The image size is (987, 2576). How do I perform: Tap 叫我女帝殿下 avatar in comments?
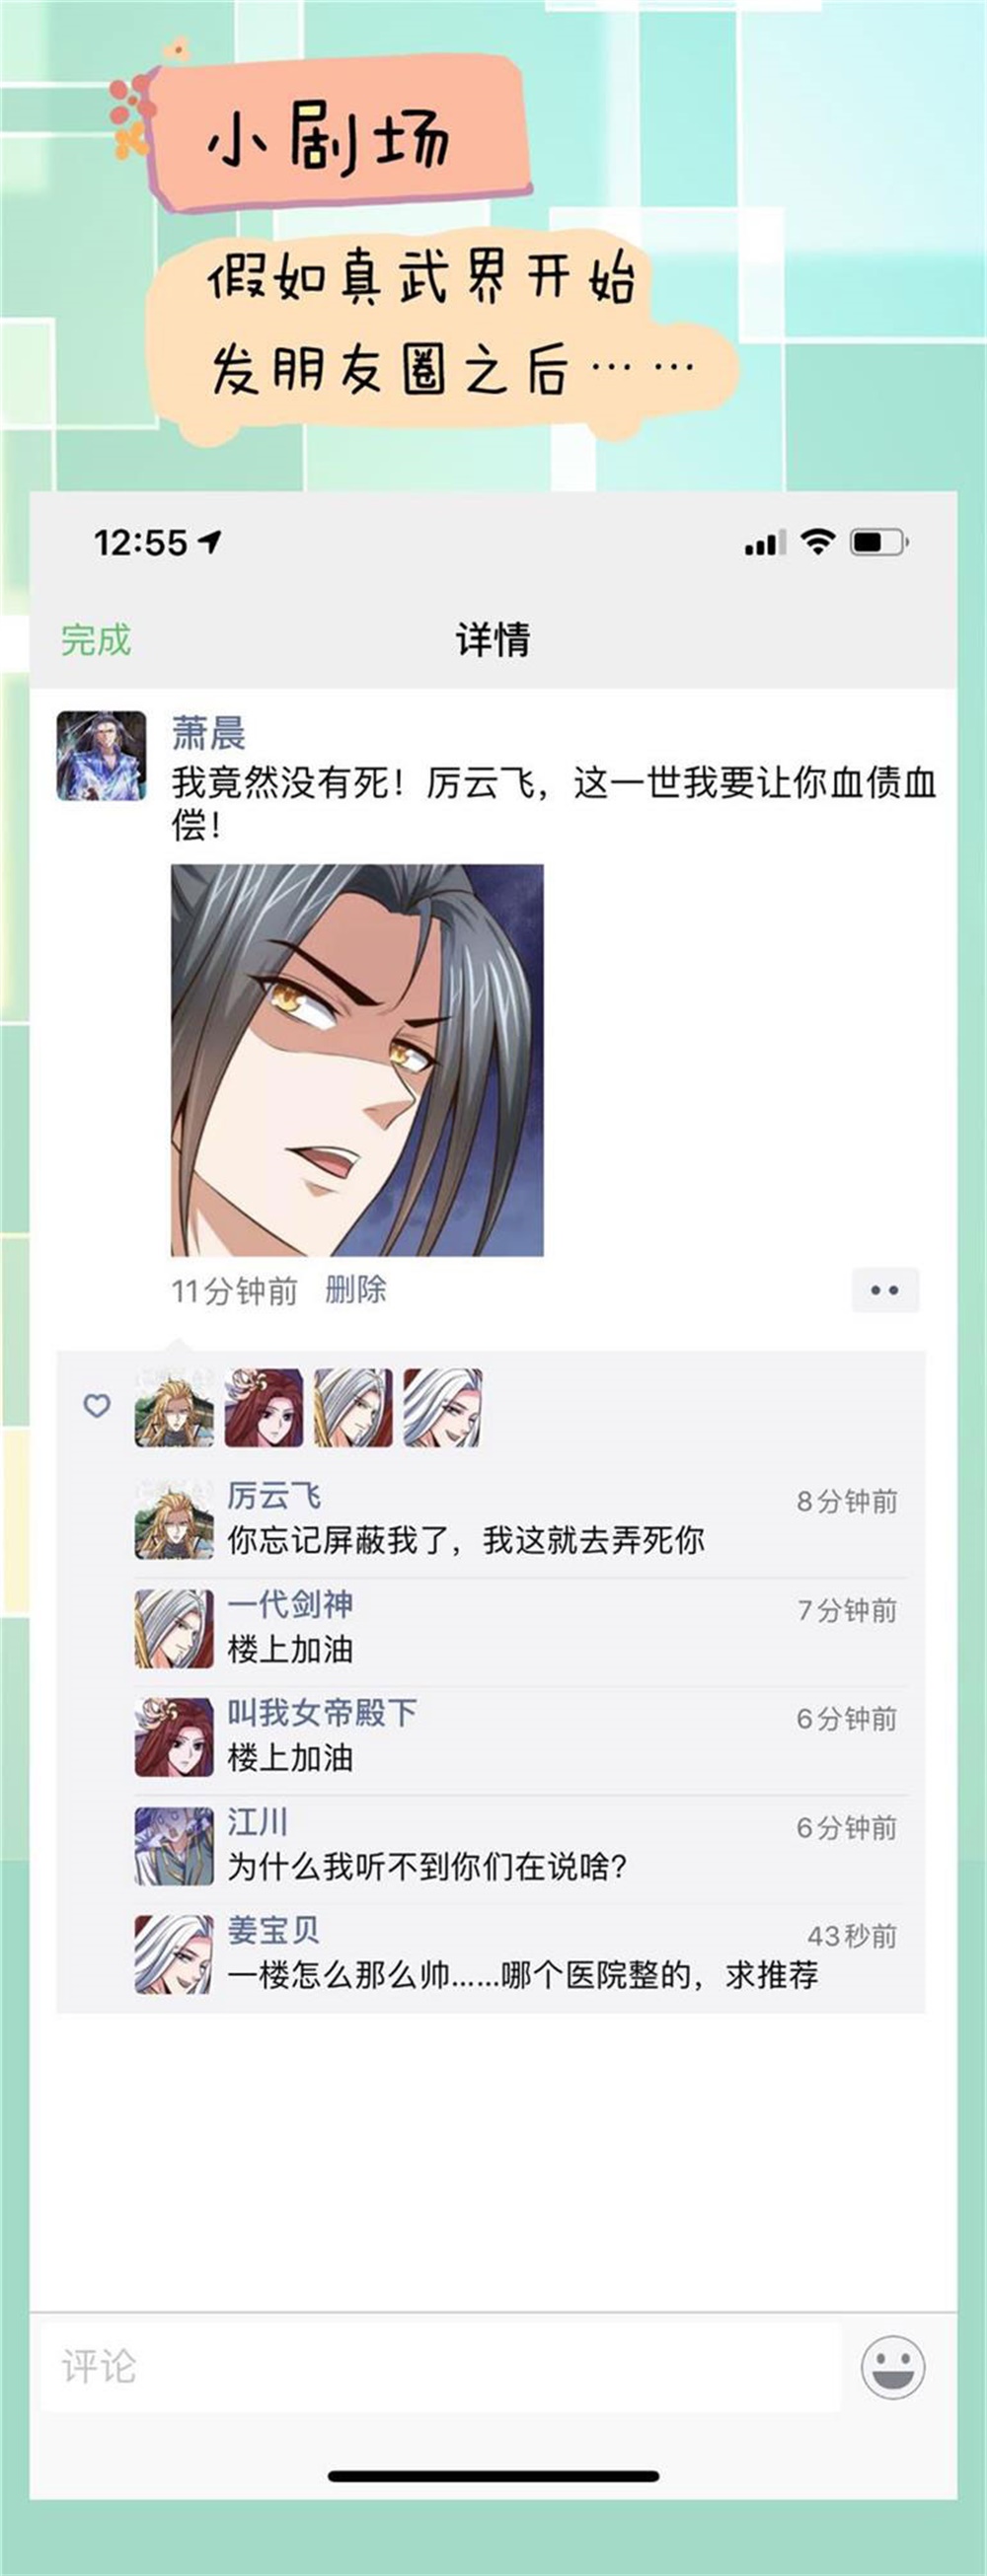[x=174, y=1737]
